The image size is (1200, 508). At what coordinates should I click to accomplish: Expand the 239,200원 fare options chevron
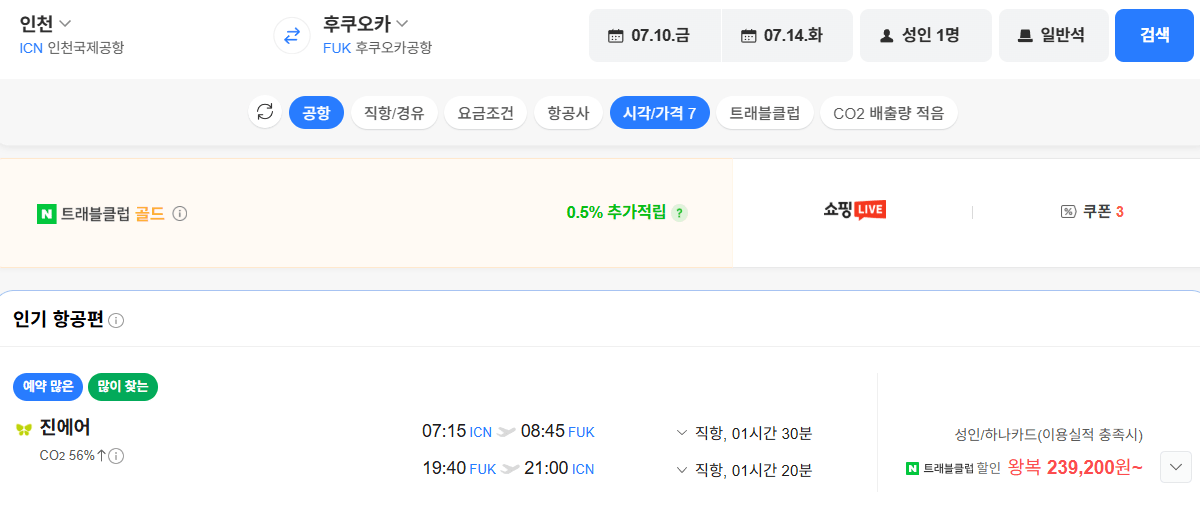pos(1176,467)
